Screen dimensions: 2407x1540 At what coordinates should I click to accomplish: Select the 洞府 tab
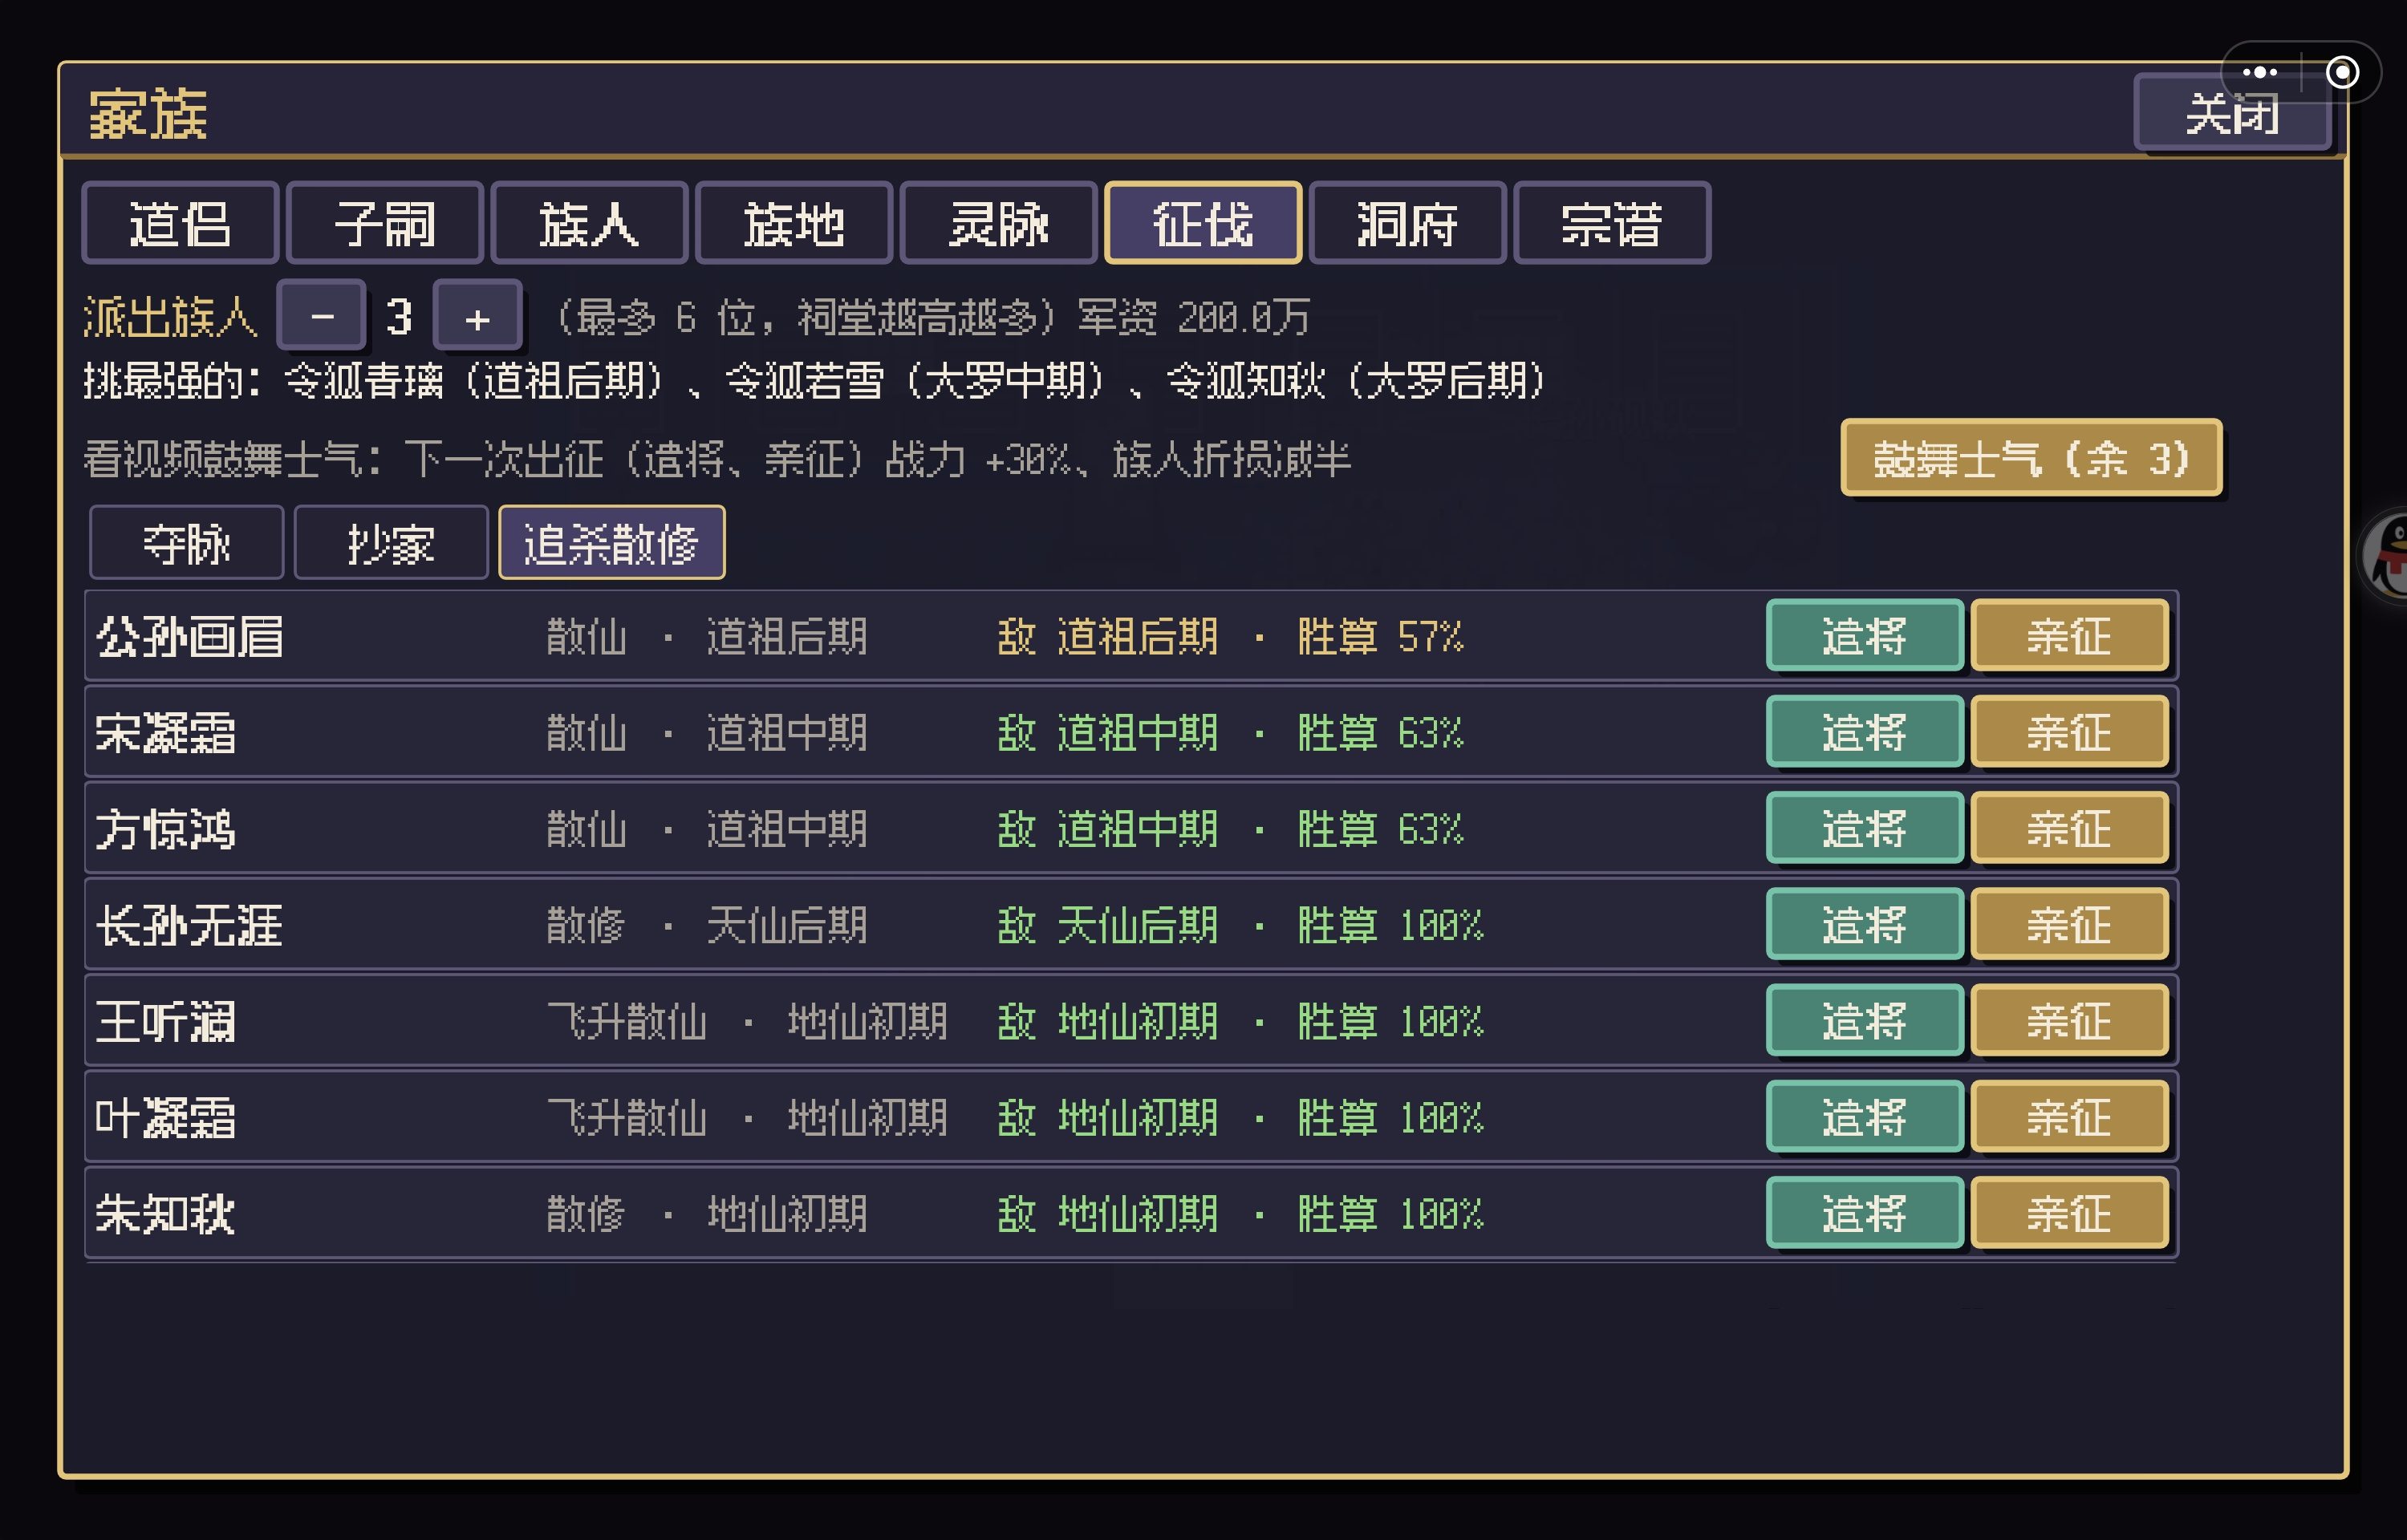click(x=1407, y=223)
